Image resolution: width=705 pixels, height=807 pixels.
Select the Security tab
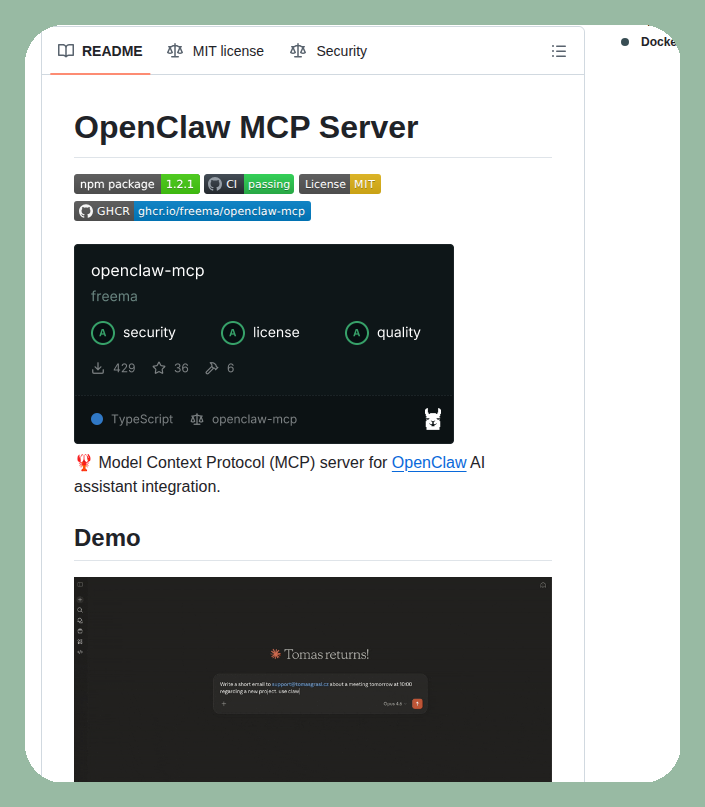tap(328, 51)
